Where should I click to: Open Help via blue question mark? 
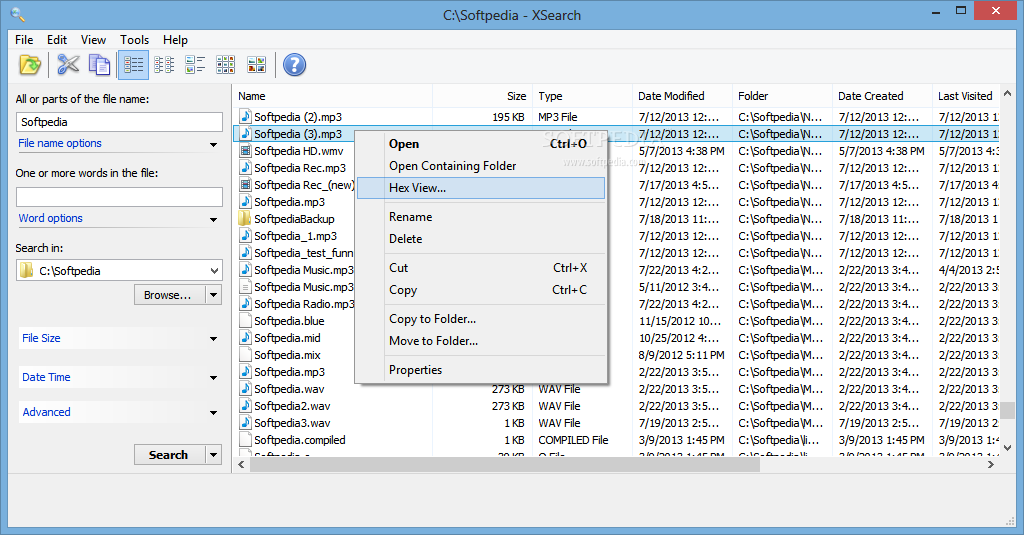click(295, 65)
